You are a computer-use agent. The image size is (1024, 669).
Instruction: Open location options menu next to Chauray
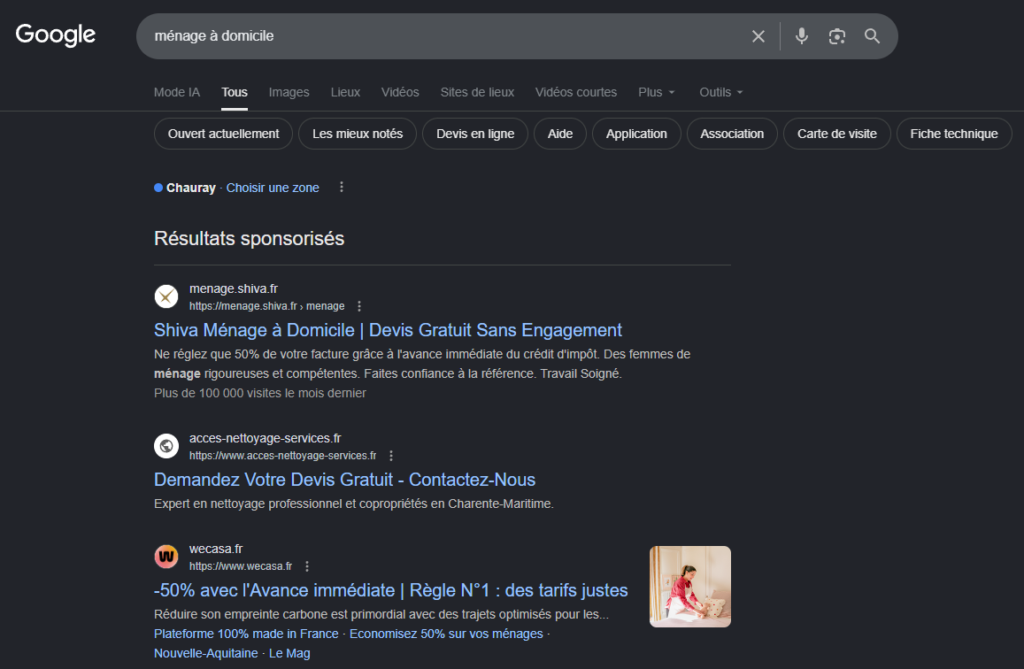click(x=342, y=188)
